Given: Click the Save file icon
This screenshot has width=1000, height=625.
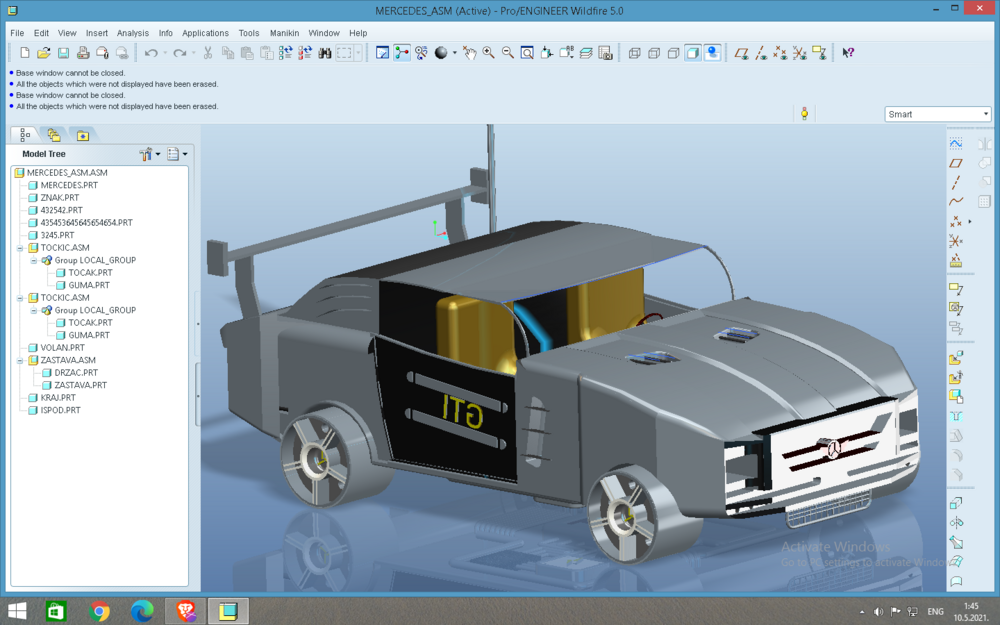Looking at the screenshot, I should (x=63, y=53).
